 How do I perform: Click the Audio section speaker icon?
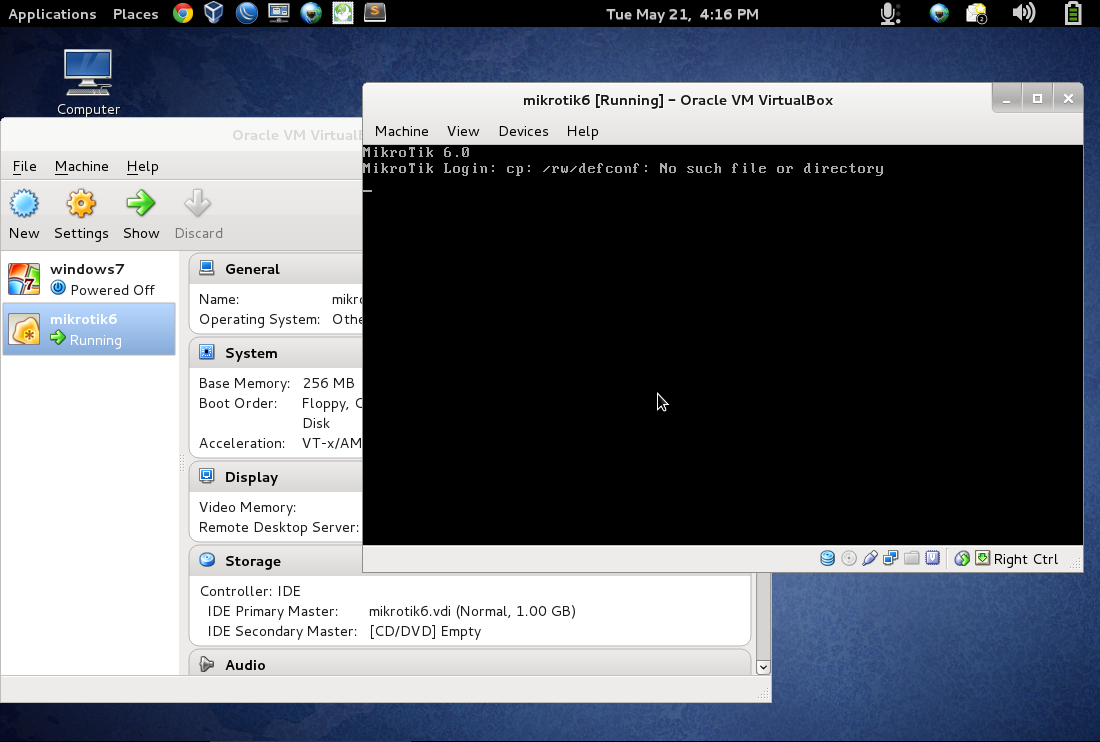[x=206, y=664]
